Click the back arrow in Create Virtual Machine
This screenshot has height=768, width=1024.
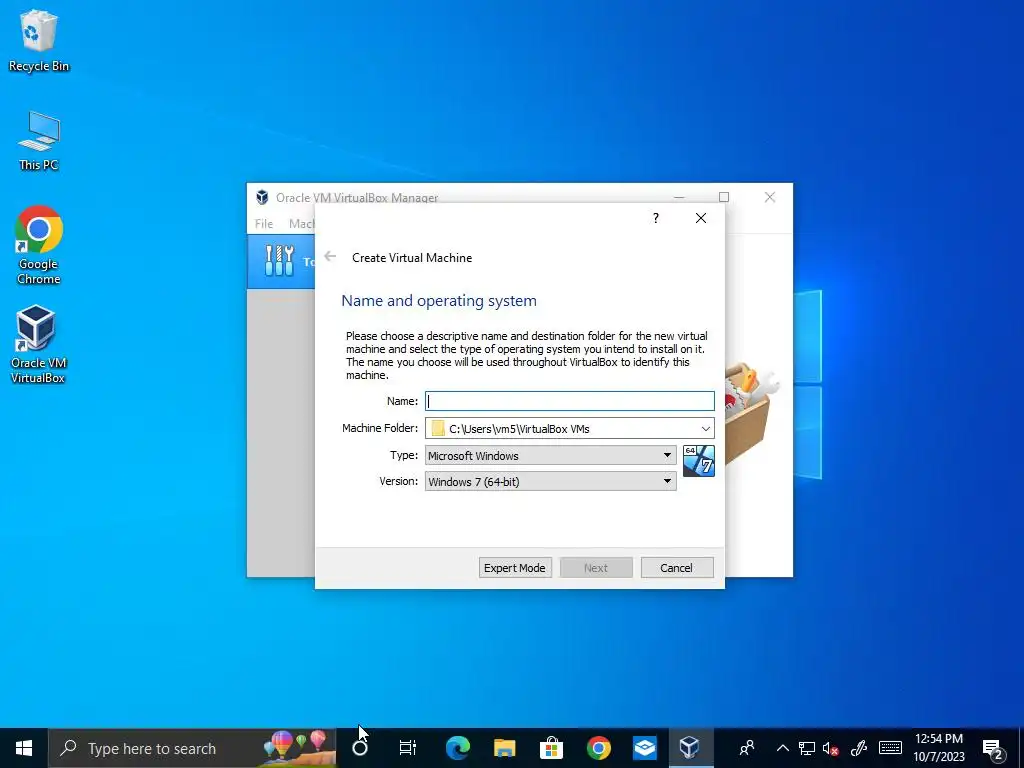click(x=330, y=257)
